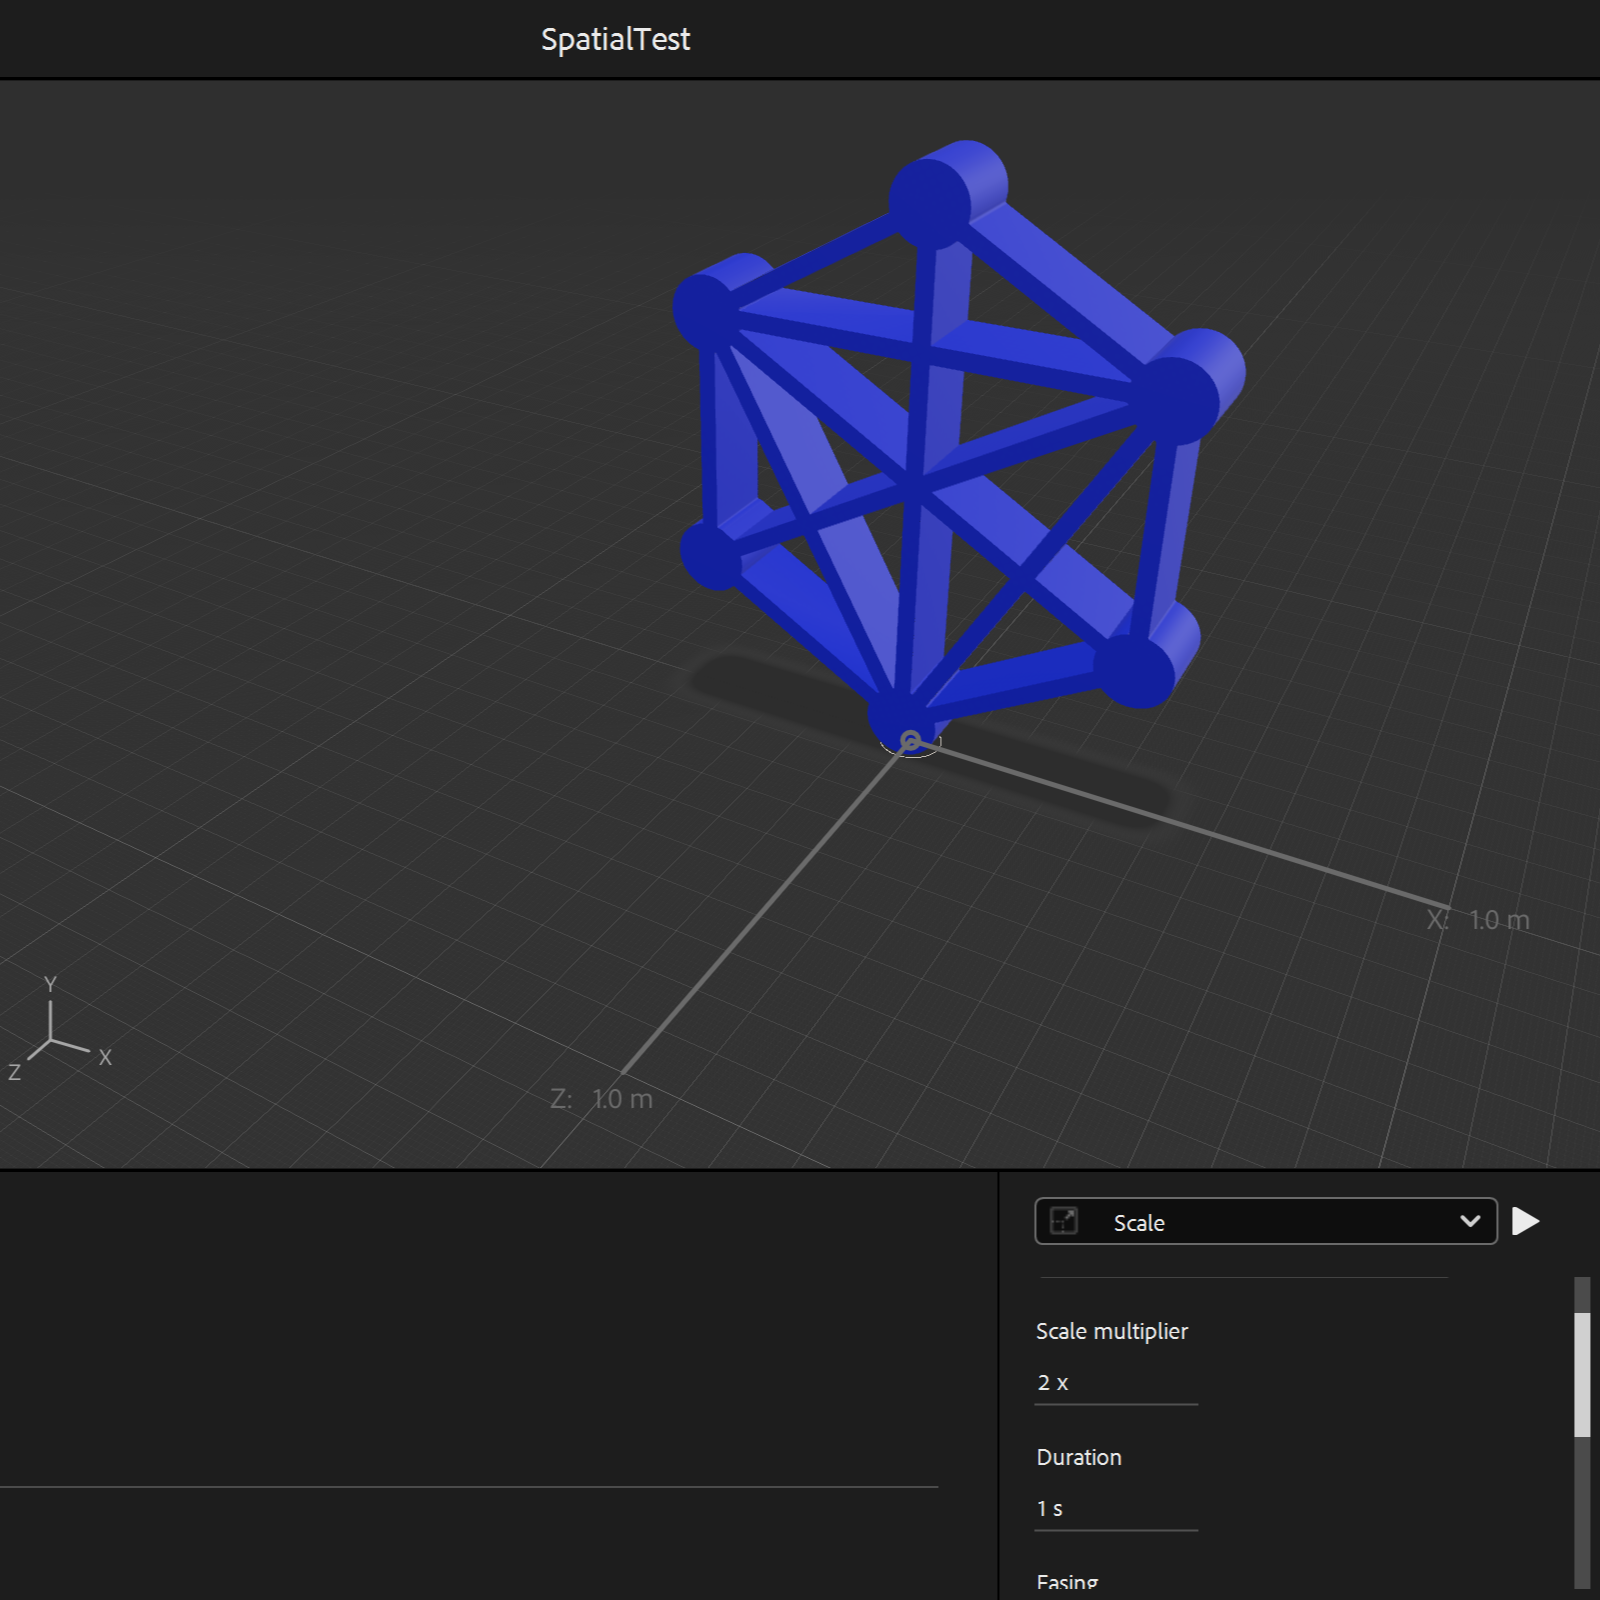The height and width of the screenshot is (1600, 1600).
Task: Click the SpatialTest project title
Action: click(x=615, y=39)
